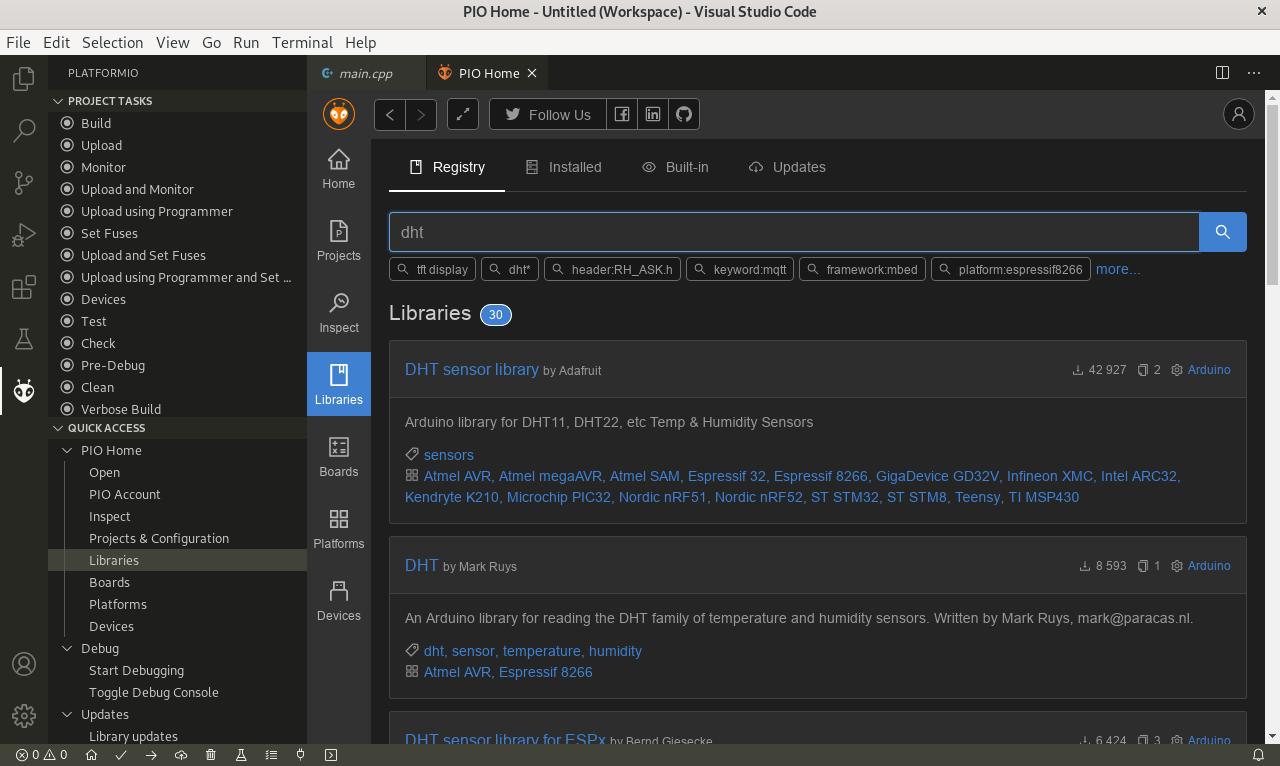Open Boards in PIO sidebar
Viewport: 1280px width, 766px height.
339,457
